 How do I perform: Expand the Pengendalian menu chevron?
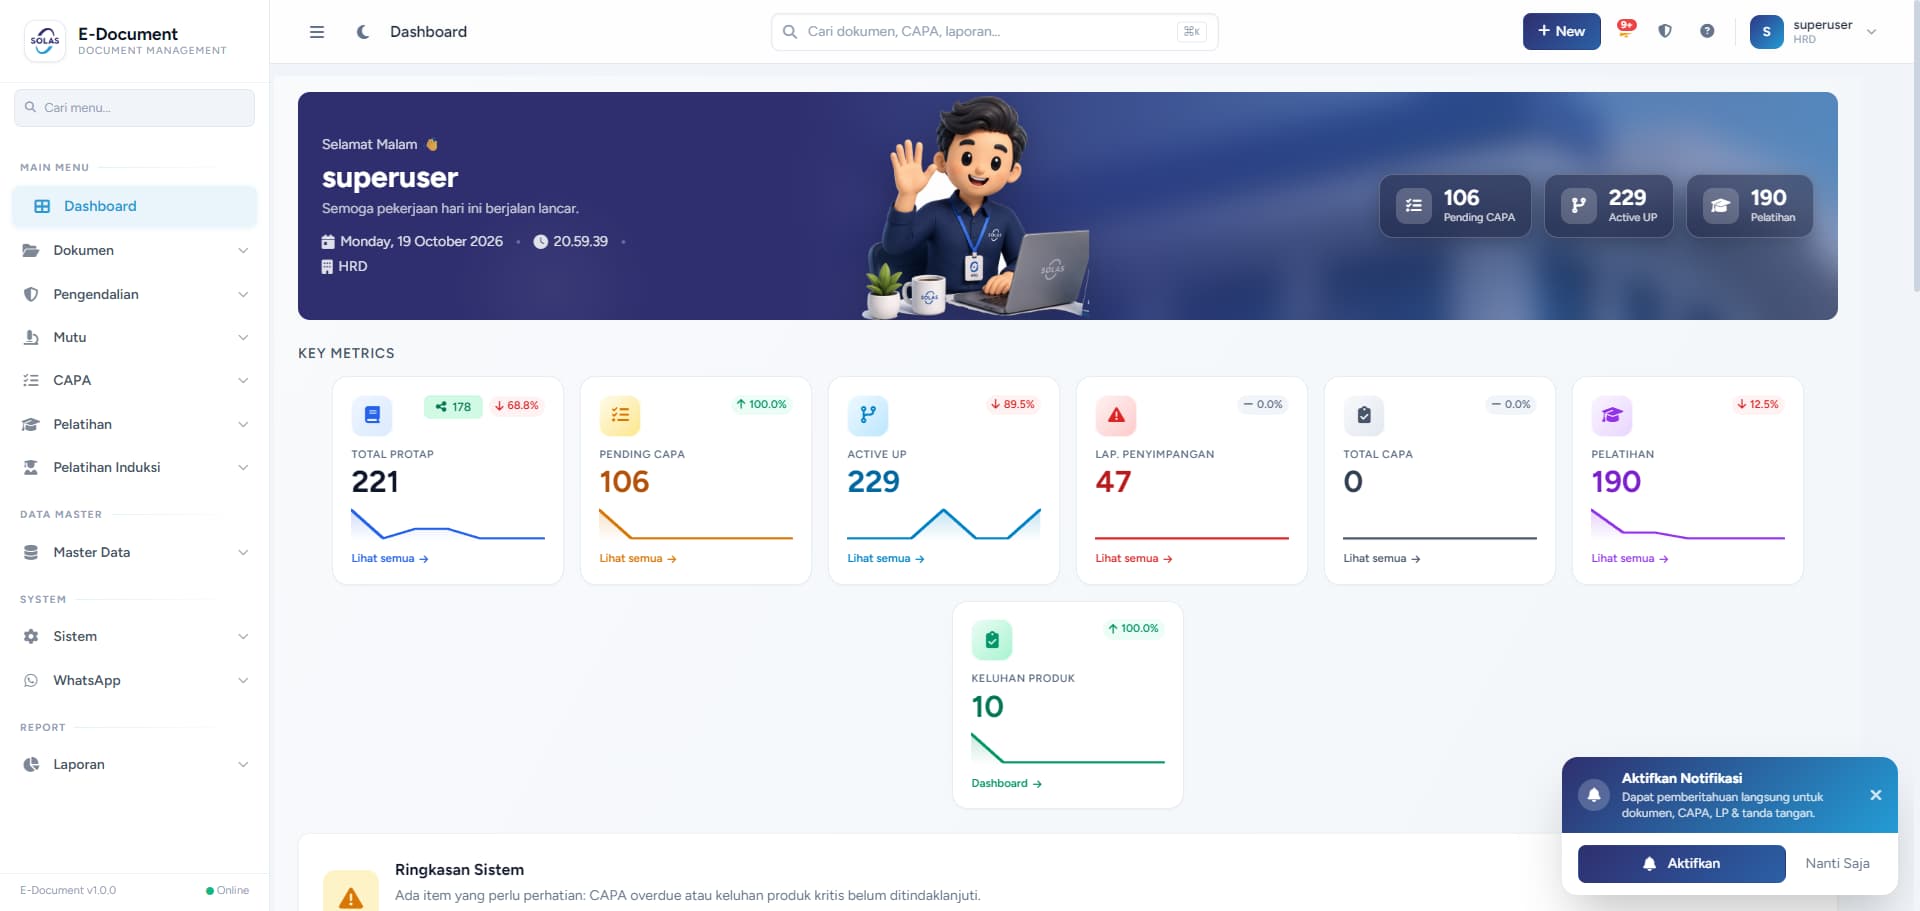(243, 294)
